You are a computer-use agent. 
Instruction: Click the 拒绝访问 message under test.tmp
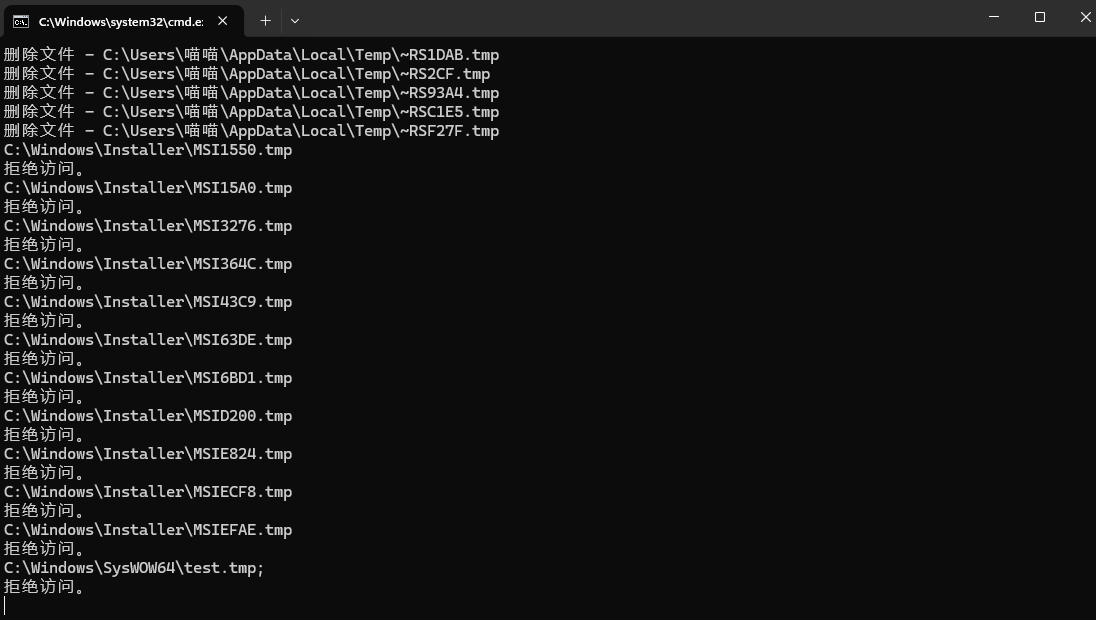tap(44, 587)
